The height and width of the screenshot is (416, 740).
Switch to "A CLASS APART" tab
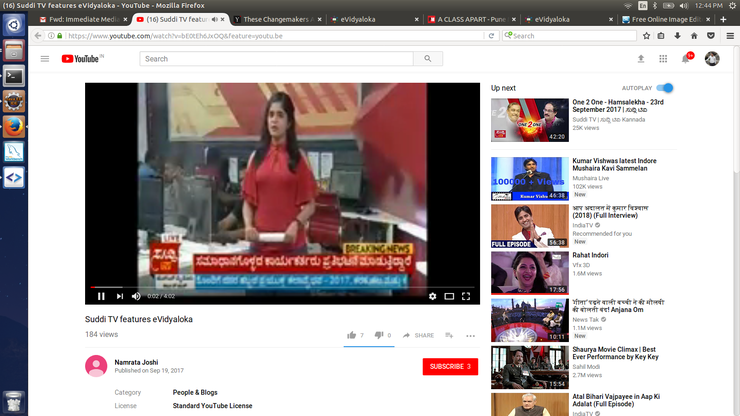pyautogui.click(x=469, y=19)
